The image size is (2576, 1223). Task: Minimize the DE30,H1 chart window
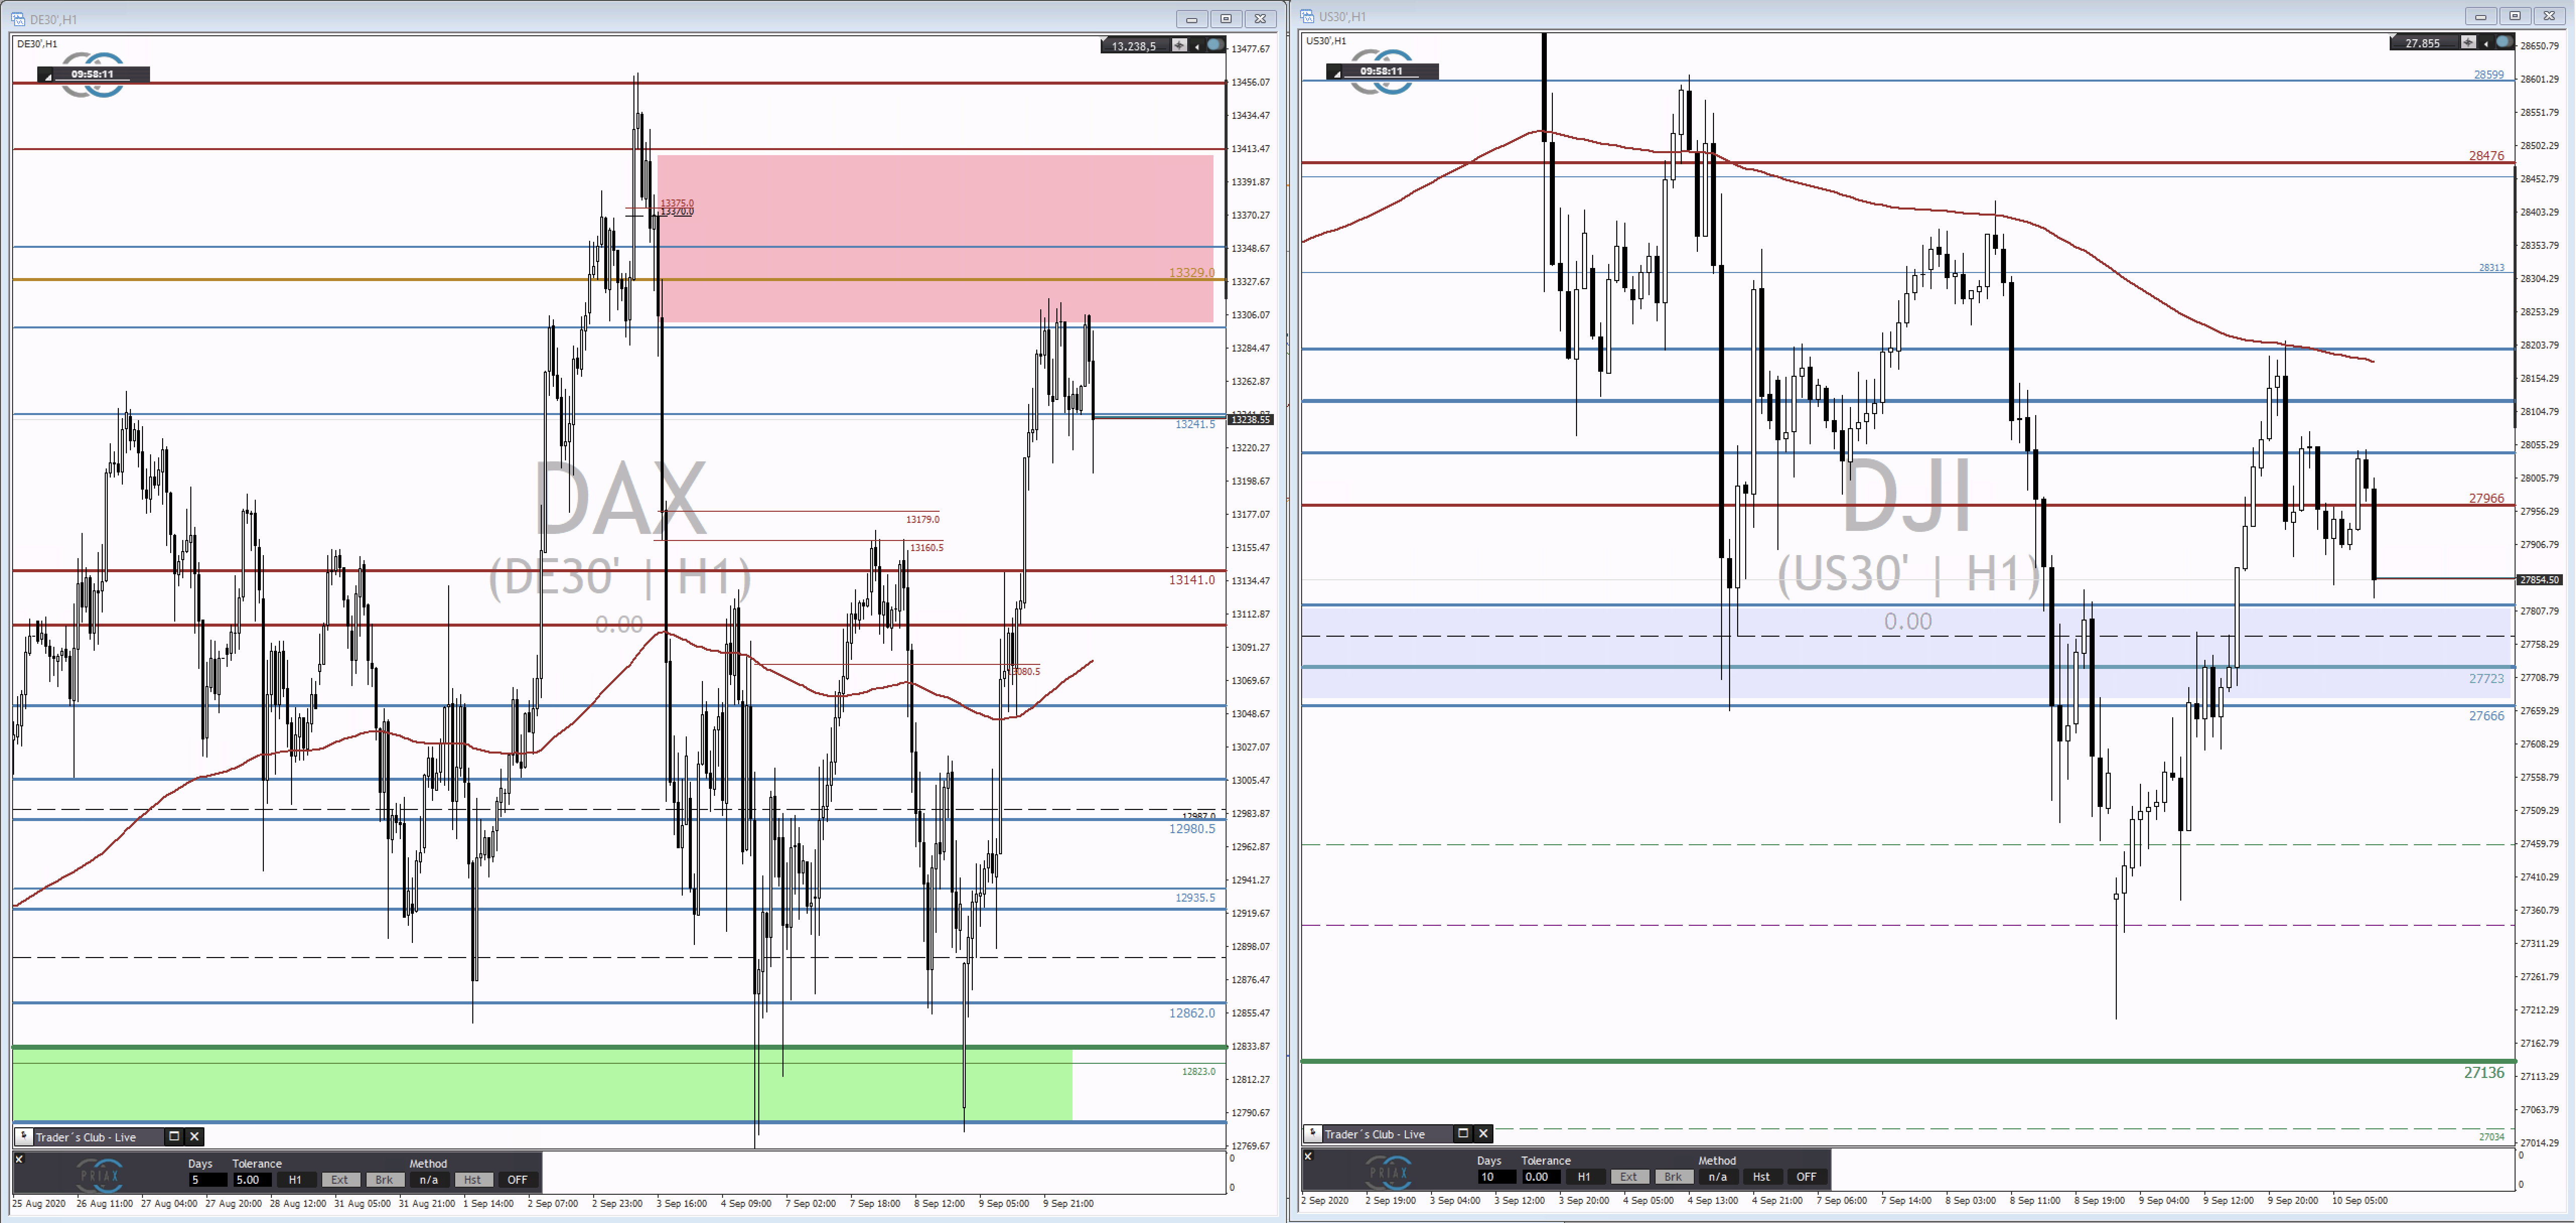(x=1192, y=19)
